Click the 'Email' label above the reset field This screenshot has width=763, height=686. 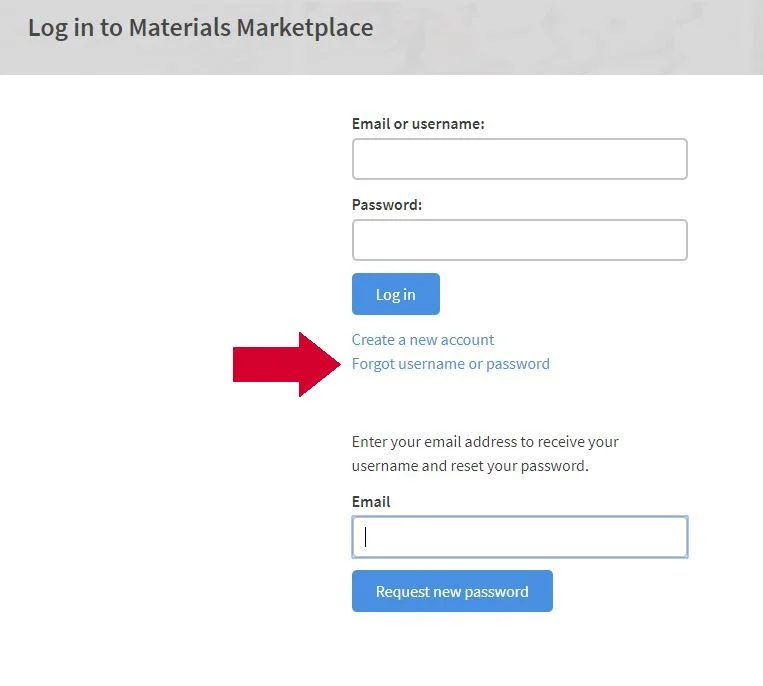click(x=371, y=502)
